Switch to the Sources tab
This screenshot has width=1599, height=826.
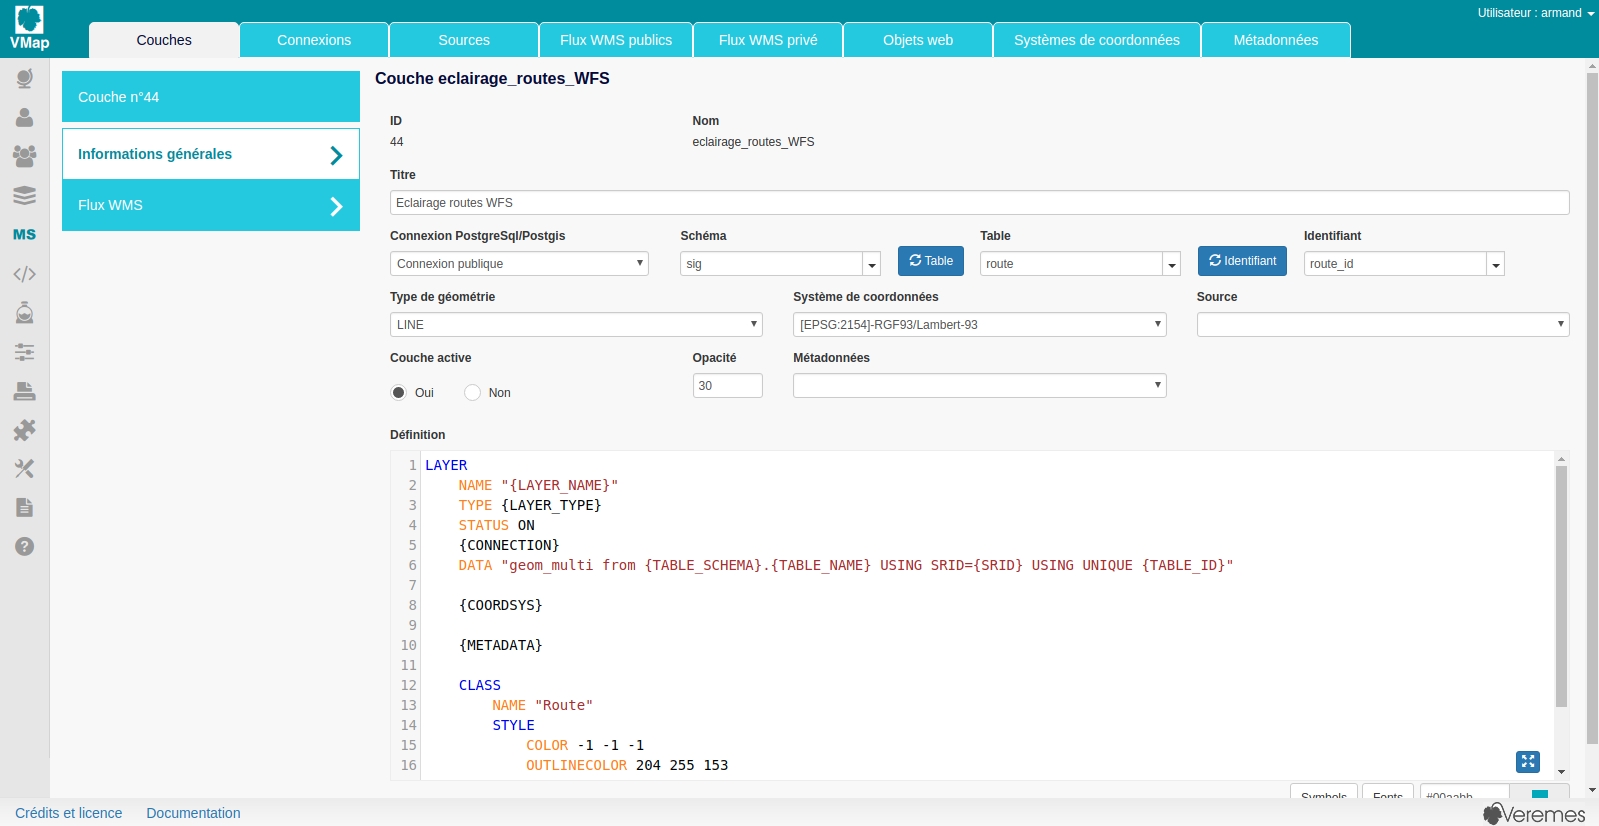[464, 40]
